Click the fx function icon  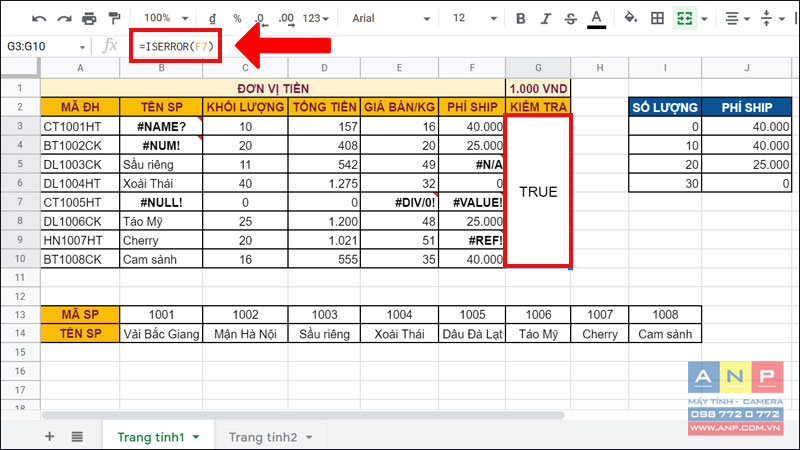tap(109, 46)
